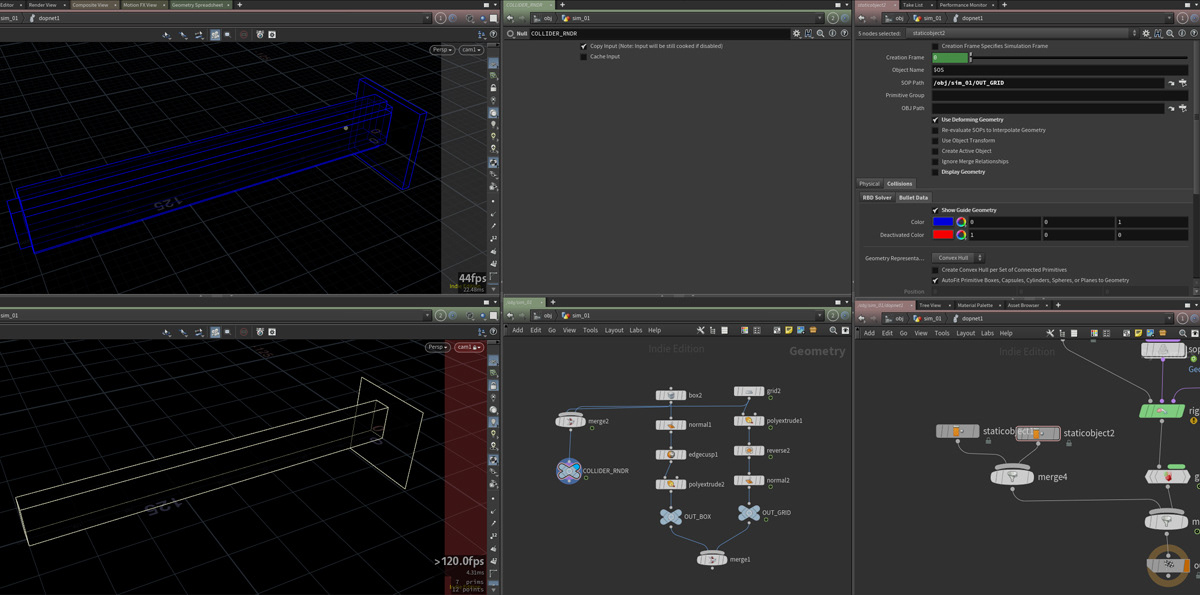Select the merge1 node
Viewport: 1200px width, 595px height.
click(x=712, y=559)
